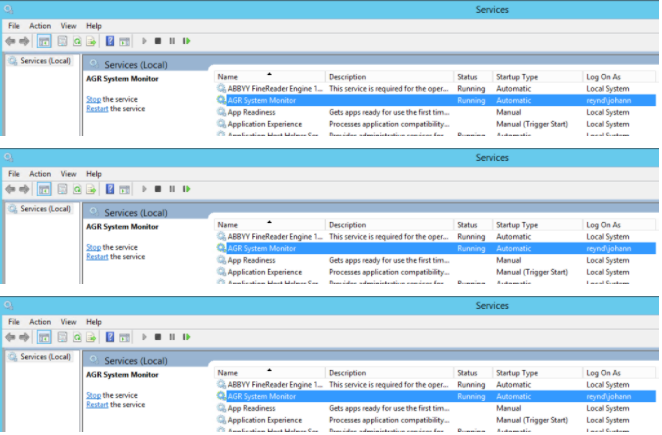Click blue Help icon in top Services window

tap(110, 41)
